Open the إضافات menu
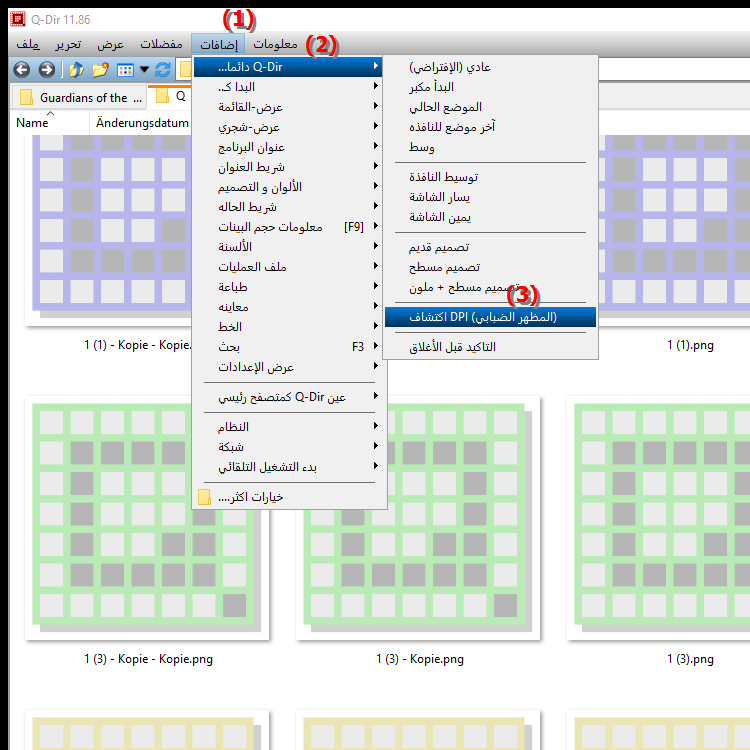The height and width of the screenshot is (750, 750). [218, 44]
